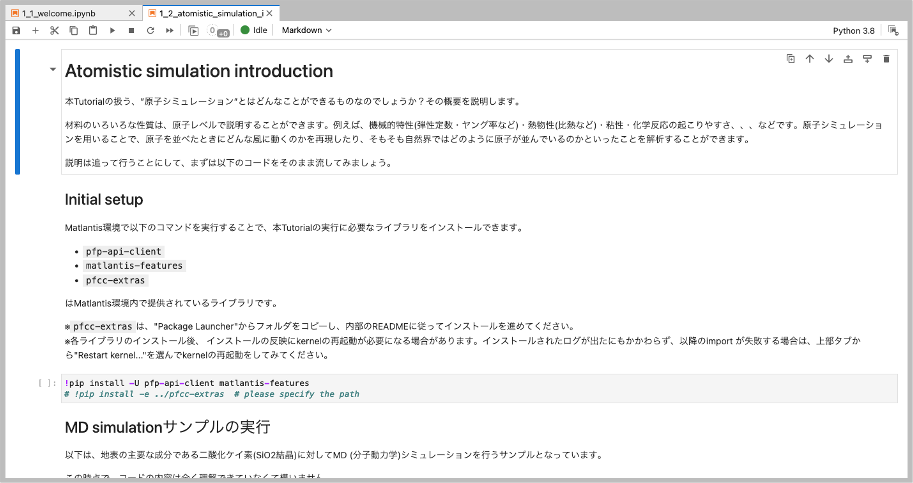Copy the selected cell from the toolbar
The width and height of the screenshot is (913, 483).
(73, 31)
